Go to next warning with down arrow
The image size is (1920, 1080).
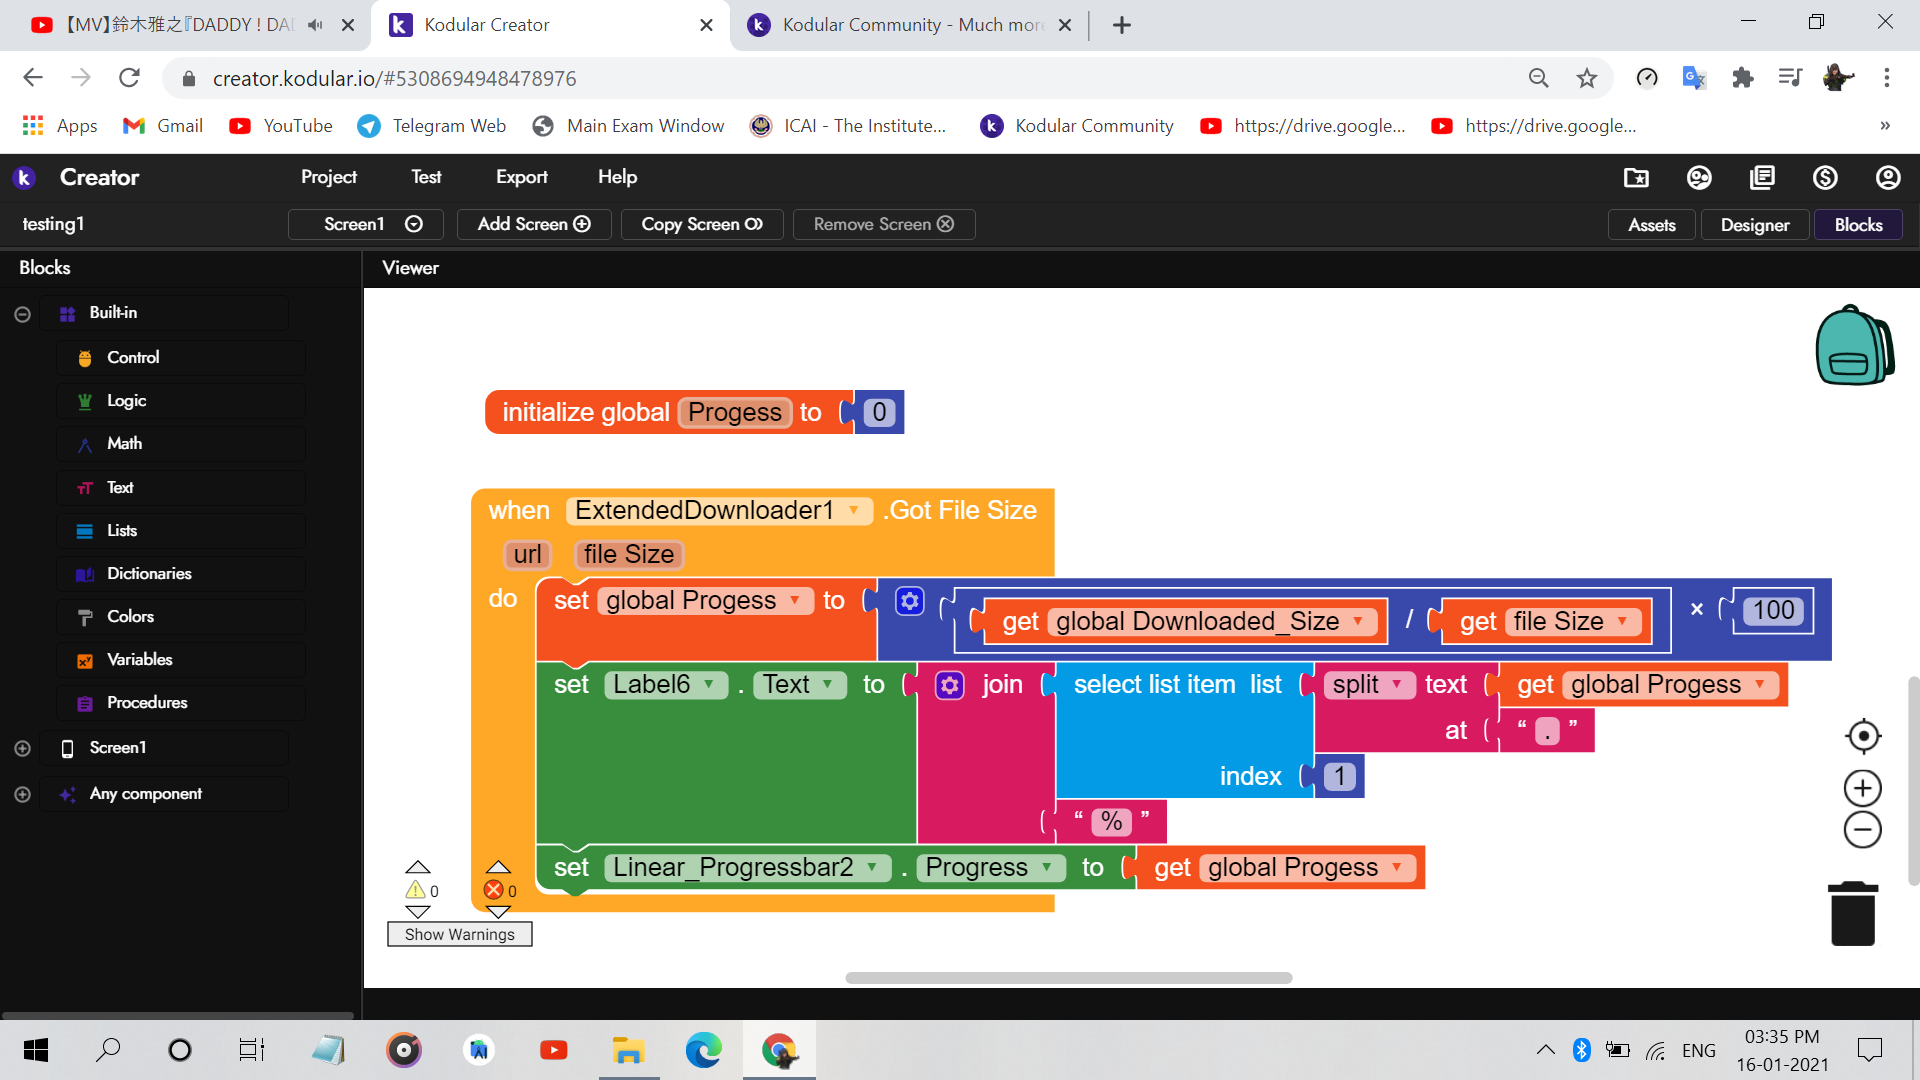[418, 911]
